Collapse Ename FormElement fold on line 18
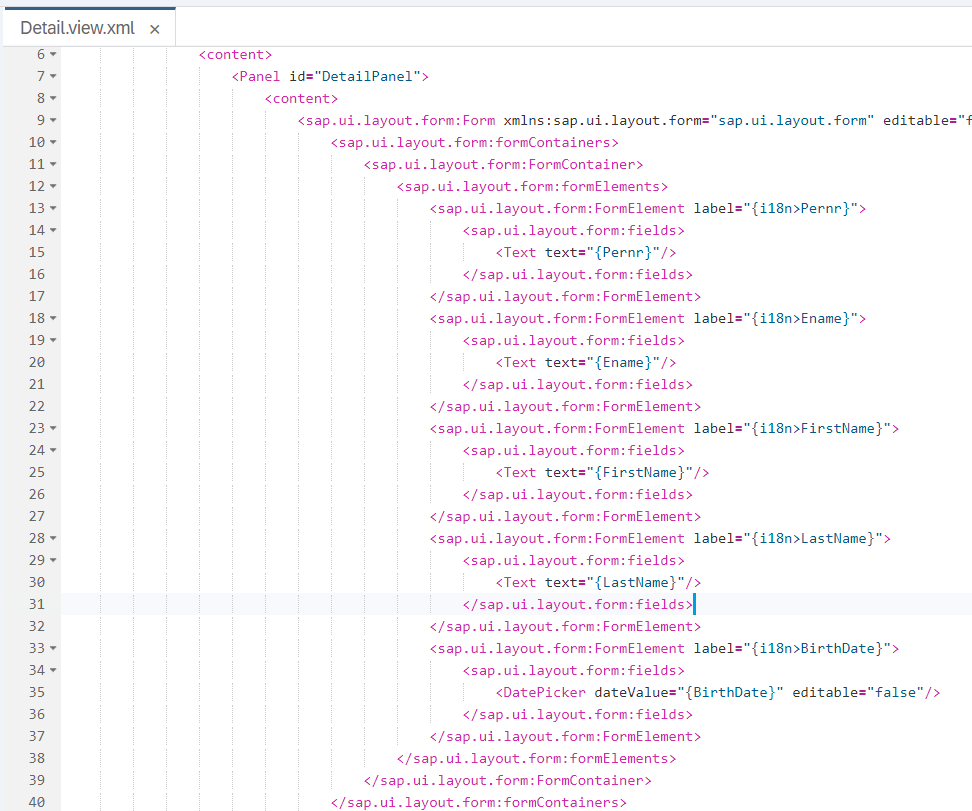 (x=53, y=319)
